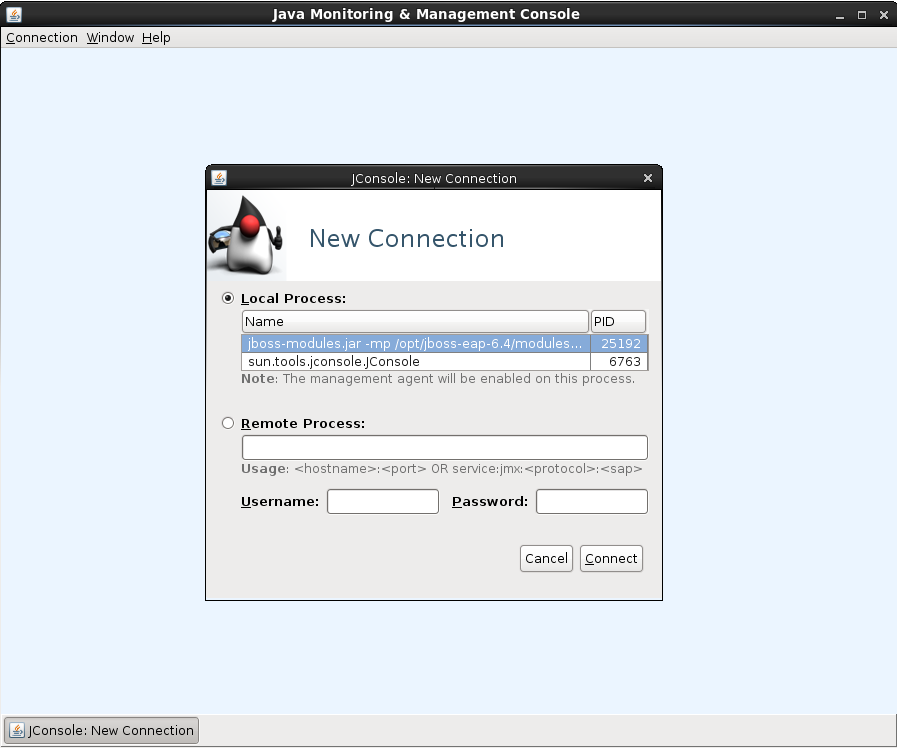Focus the Username input field
Image resolution: width=897 pixels, height=748 pixels.
point(383,502)
